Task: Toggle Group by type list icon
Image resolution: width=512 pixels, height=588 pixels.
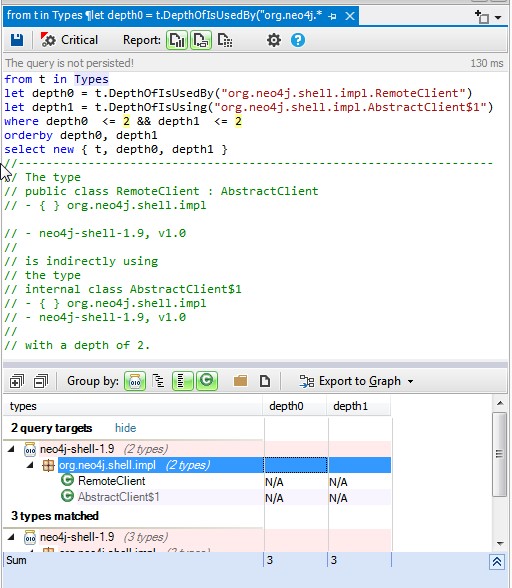Action: 183,381
